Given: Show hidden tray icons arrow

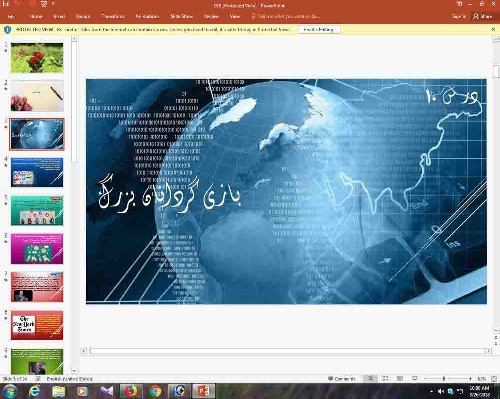Looking at the screenshot, I should tap(432, 391).
